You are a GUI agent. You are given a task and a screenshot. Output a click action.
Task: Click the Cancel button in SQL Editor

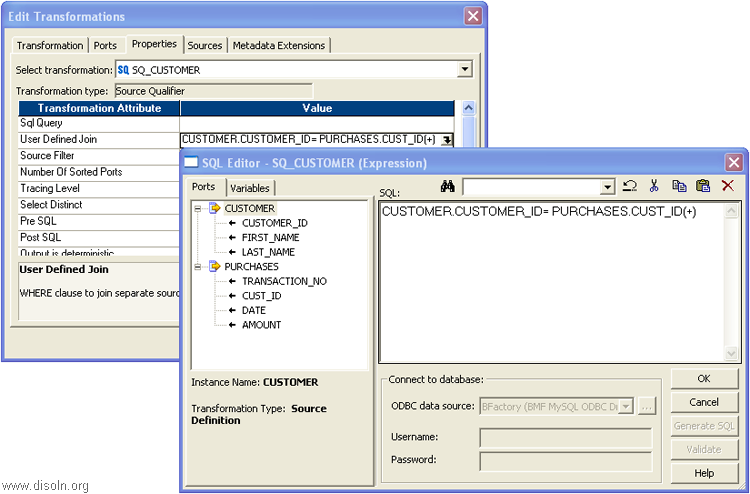tap(704, 402)
